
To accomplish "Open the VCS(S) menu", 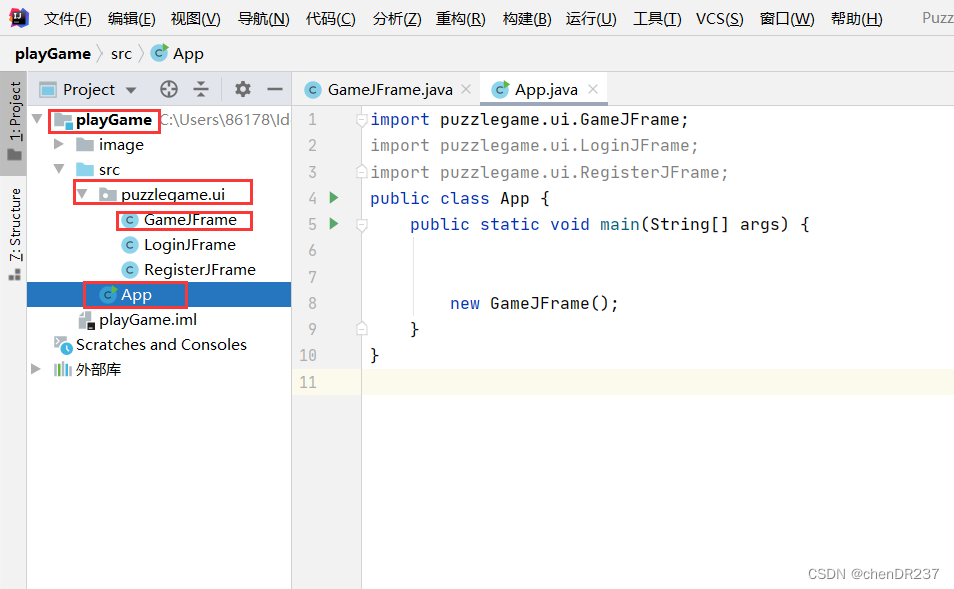I will point(720,19).
